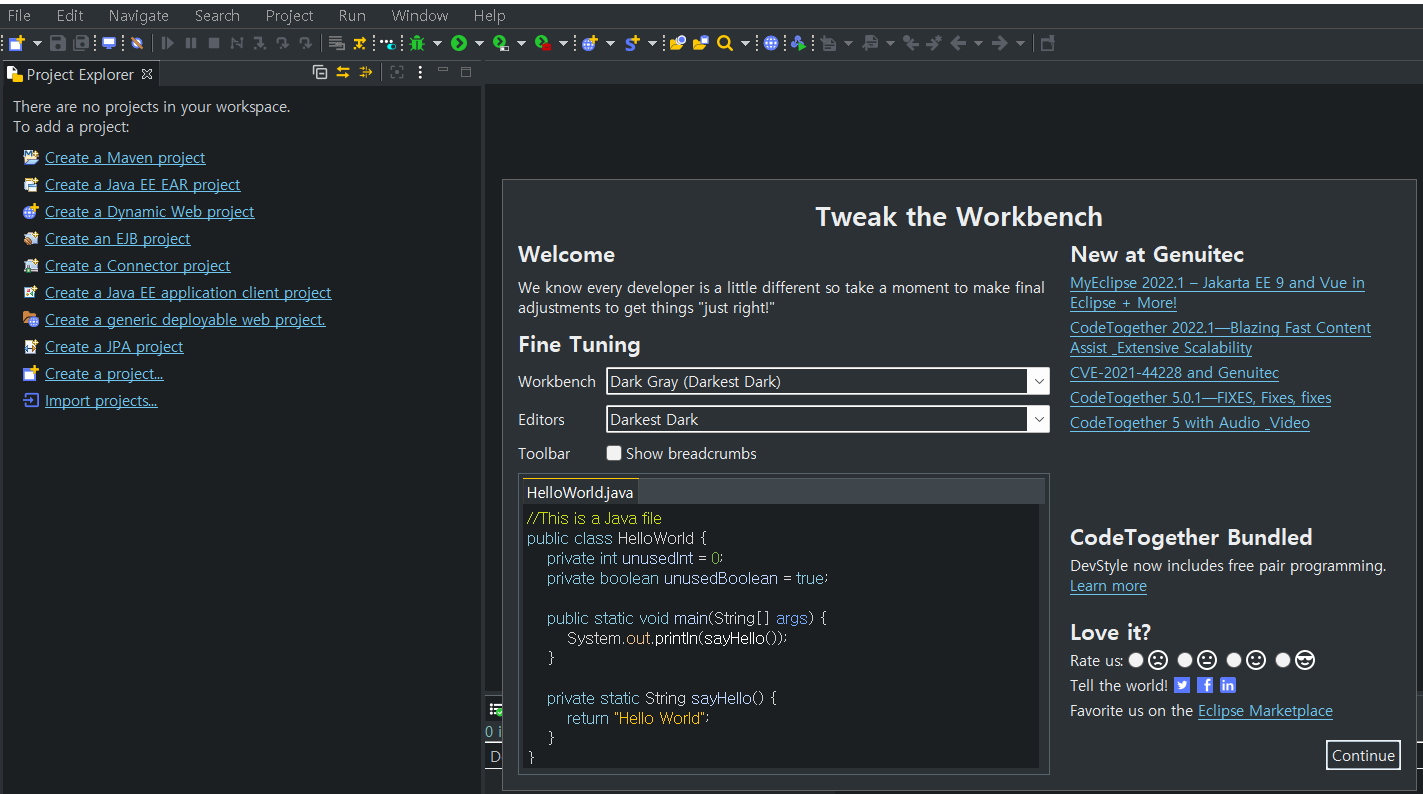Image resolution: width=1423 pixels, height=794 pixels.
Task: Click the Twitter share icon
Action: click(x=1182, y=685)
